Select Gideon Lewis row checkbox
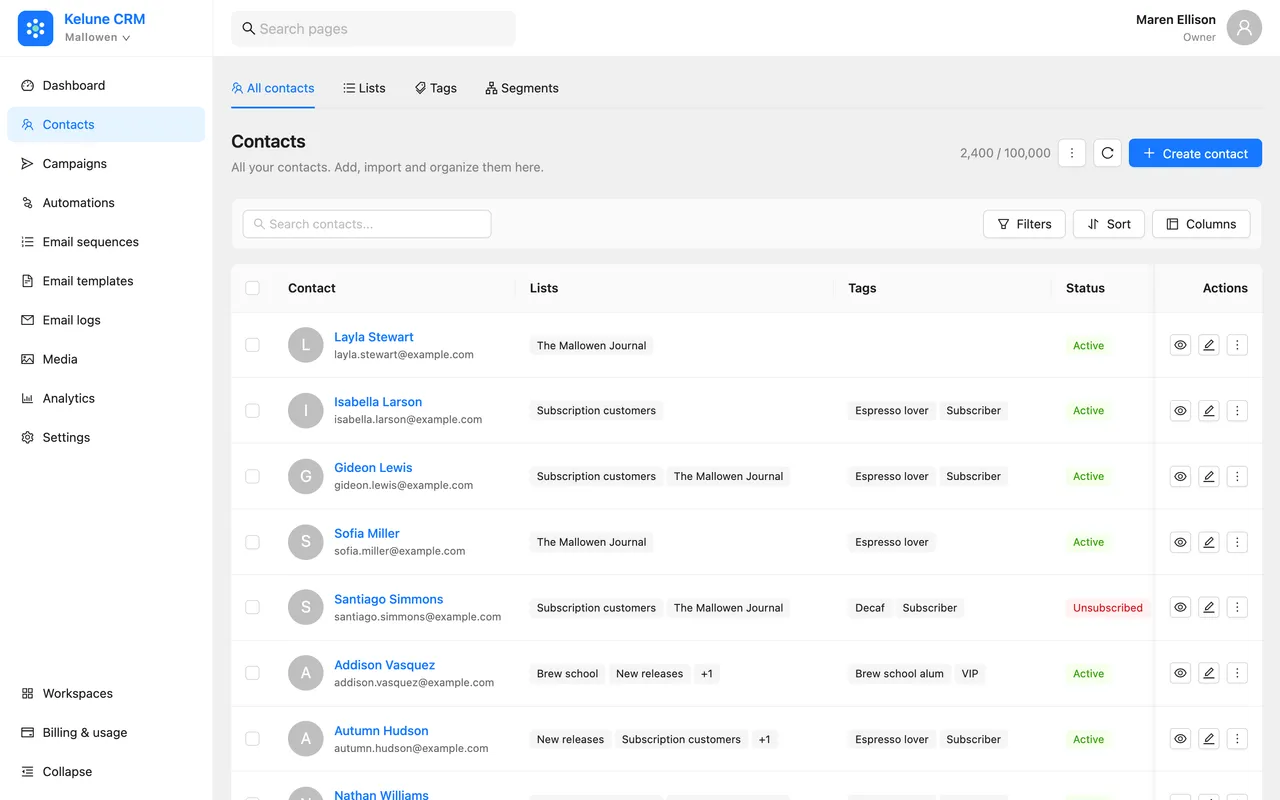 click(252, 476)
